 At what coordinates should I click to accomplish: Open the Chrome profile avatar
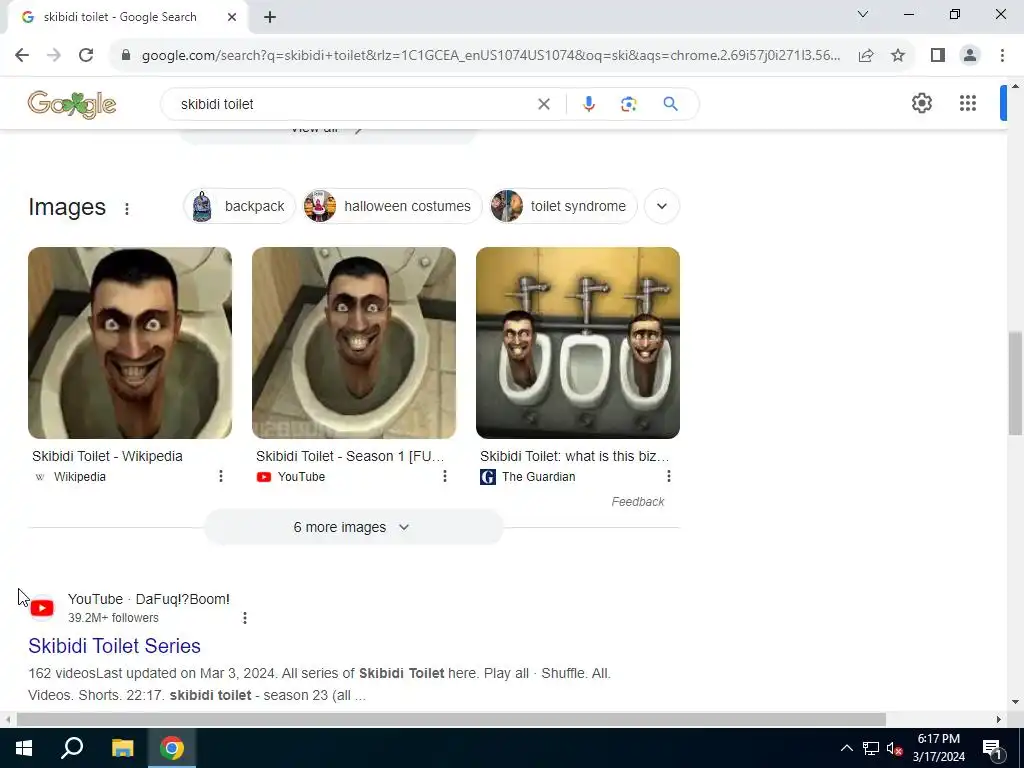click(970, 55)
